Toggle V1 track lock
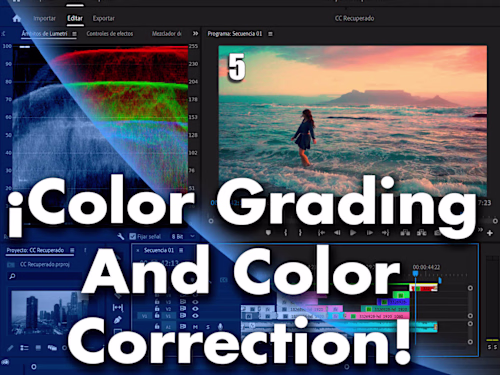500x375 pixels. [157, 315]
